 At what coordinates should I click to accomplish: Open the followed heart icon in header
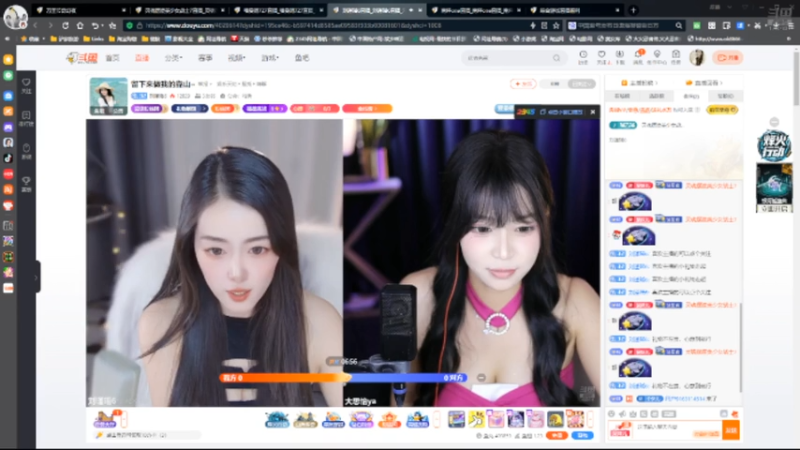(x=602, y=57)
